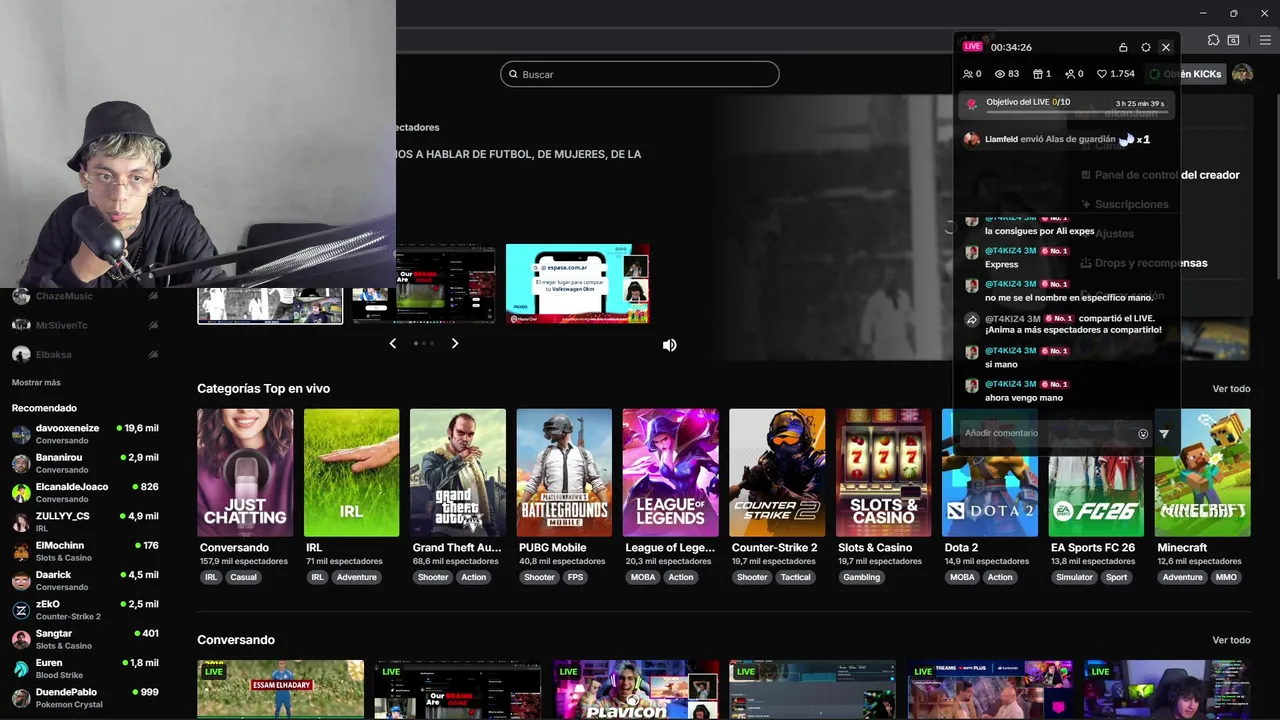Select Drops y recompensas menu entry
Image resolution: width=1280 pixels, height=720 pixels.
click(1145, 263)
